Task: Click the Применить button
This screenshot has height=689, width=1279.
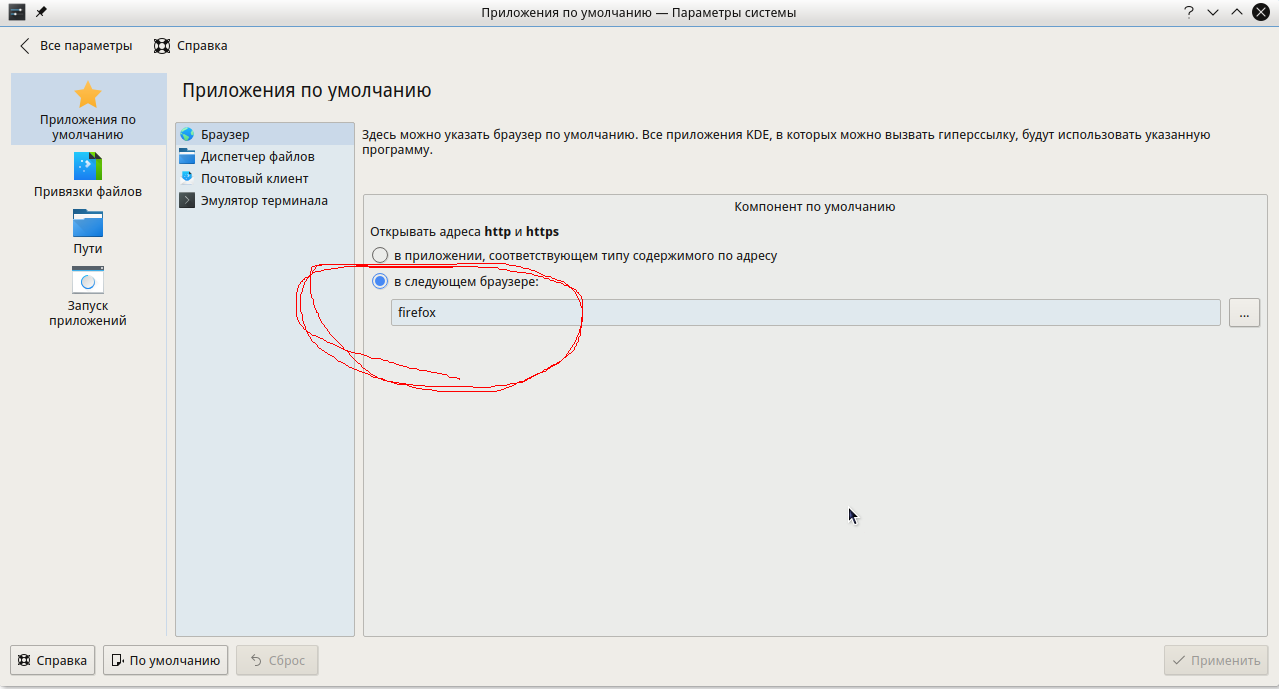Action: (x=1216, y=660)
